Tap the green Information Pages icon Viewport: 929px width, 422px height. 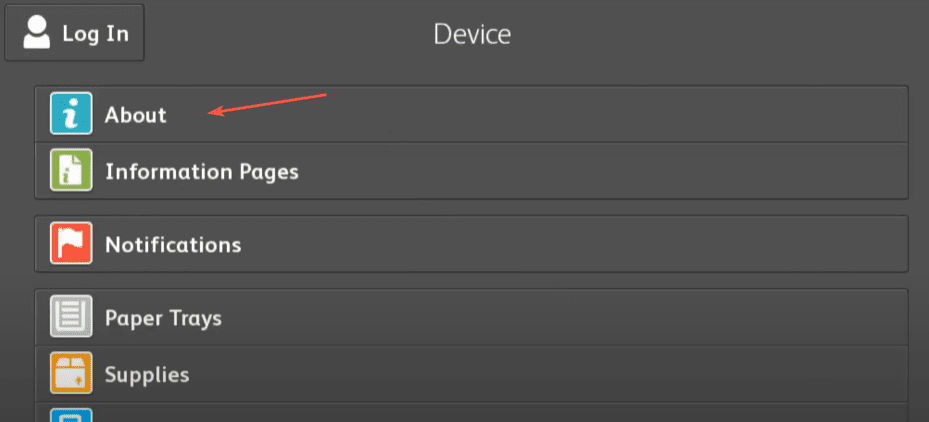[x=71, y=171]
